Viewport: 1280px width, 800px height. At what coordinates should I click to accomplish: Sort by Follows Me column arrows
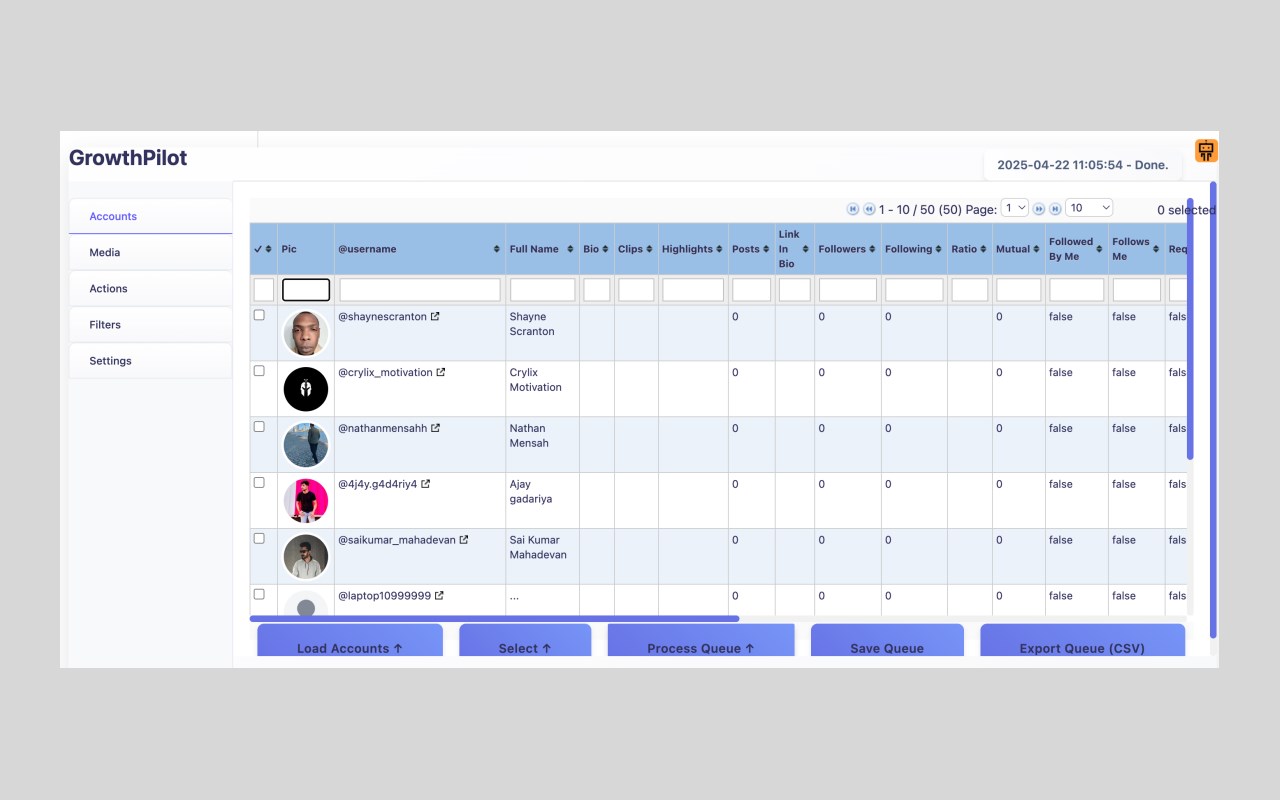click(1156, 249)
